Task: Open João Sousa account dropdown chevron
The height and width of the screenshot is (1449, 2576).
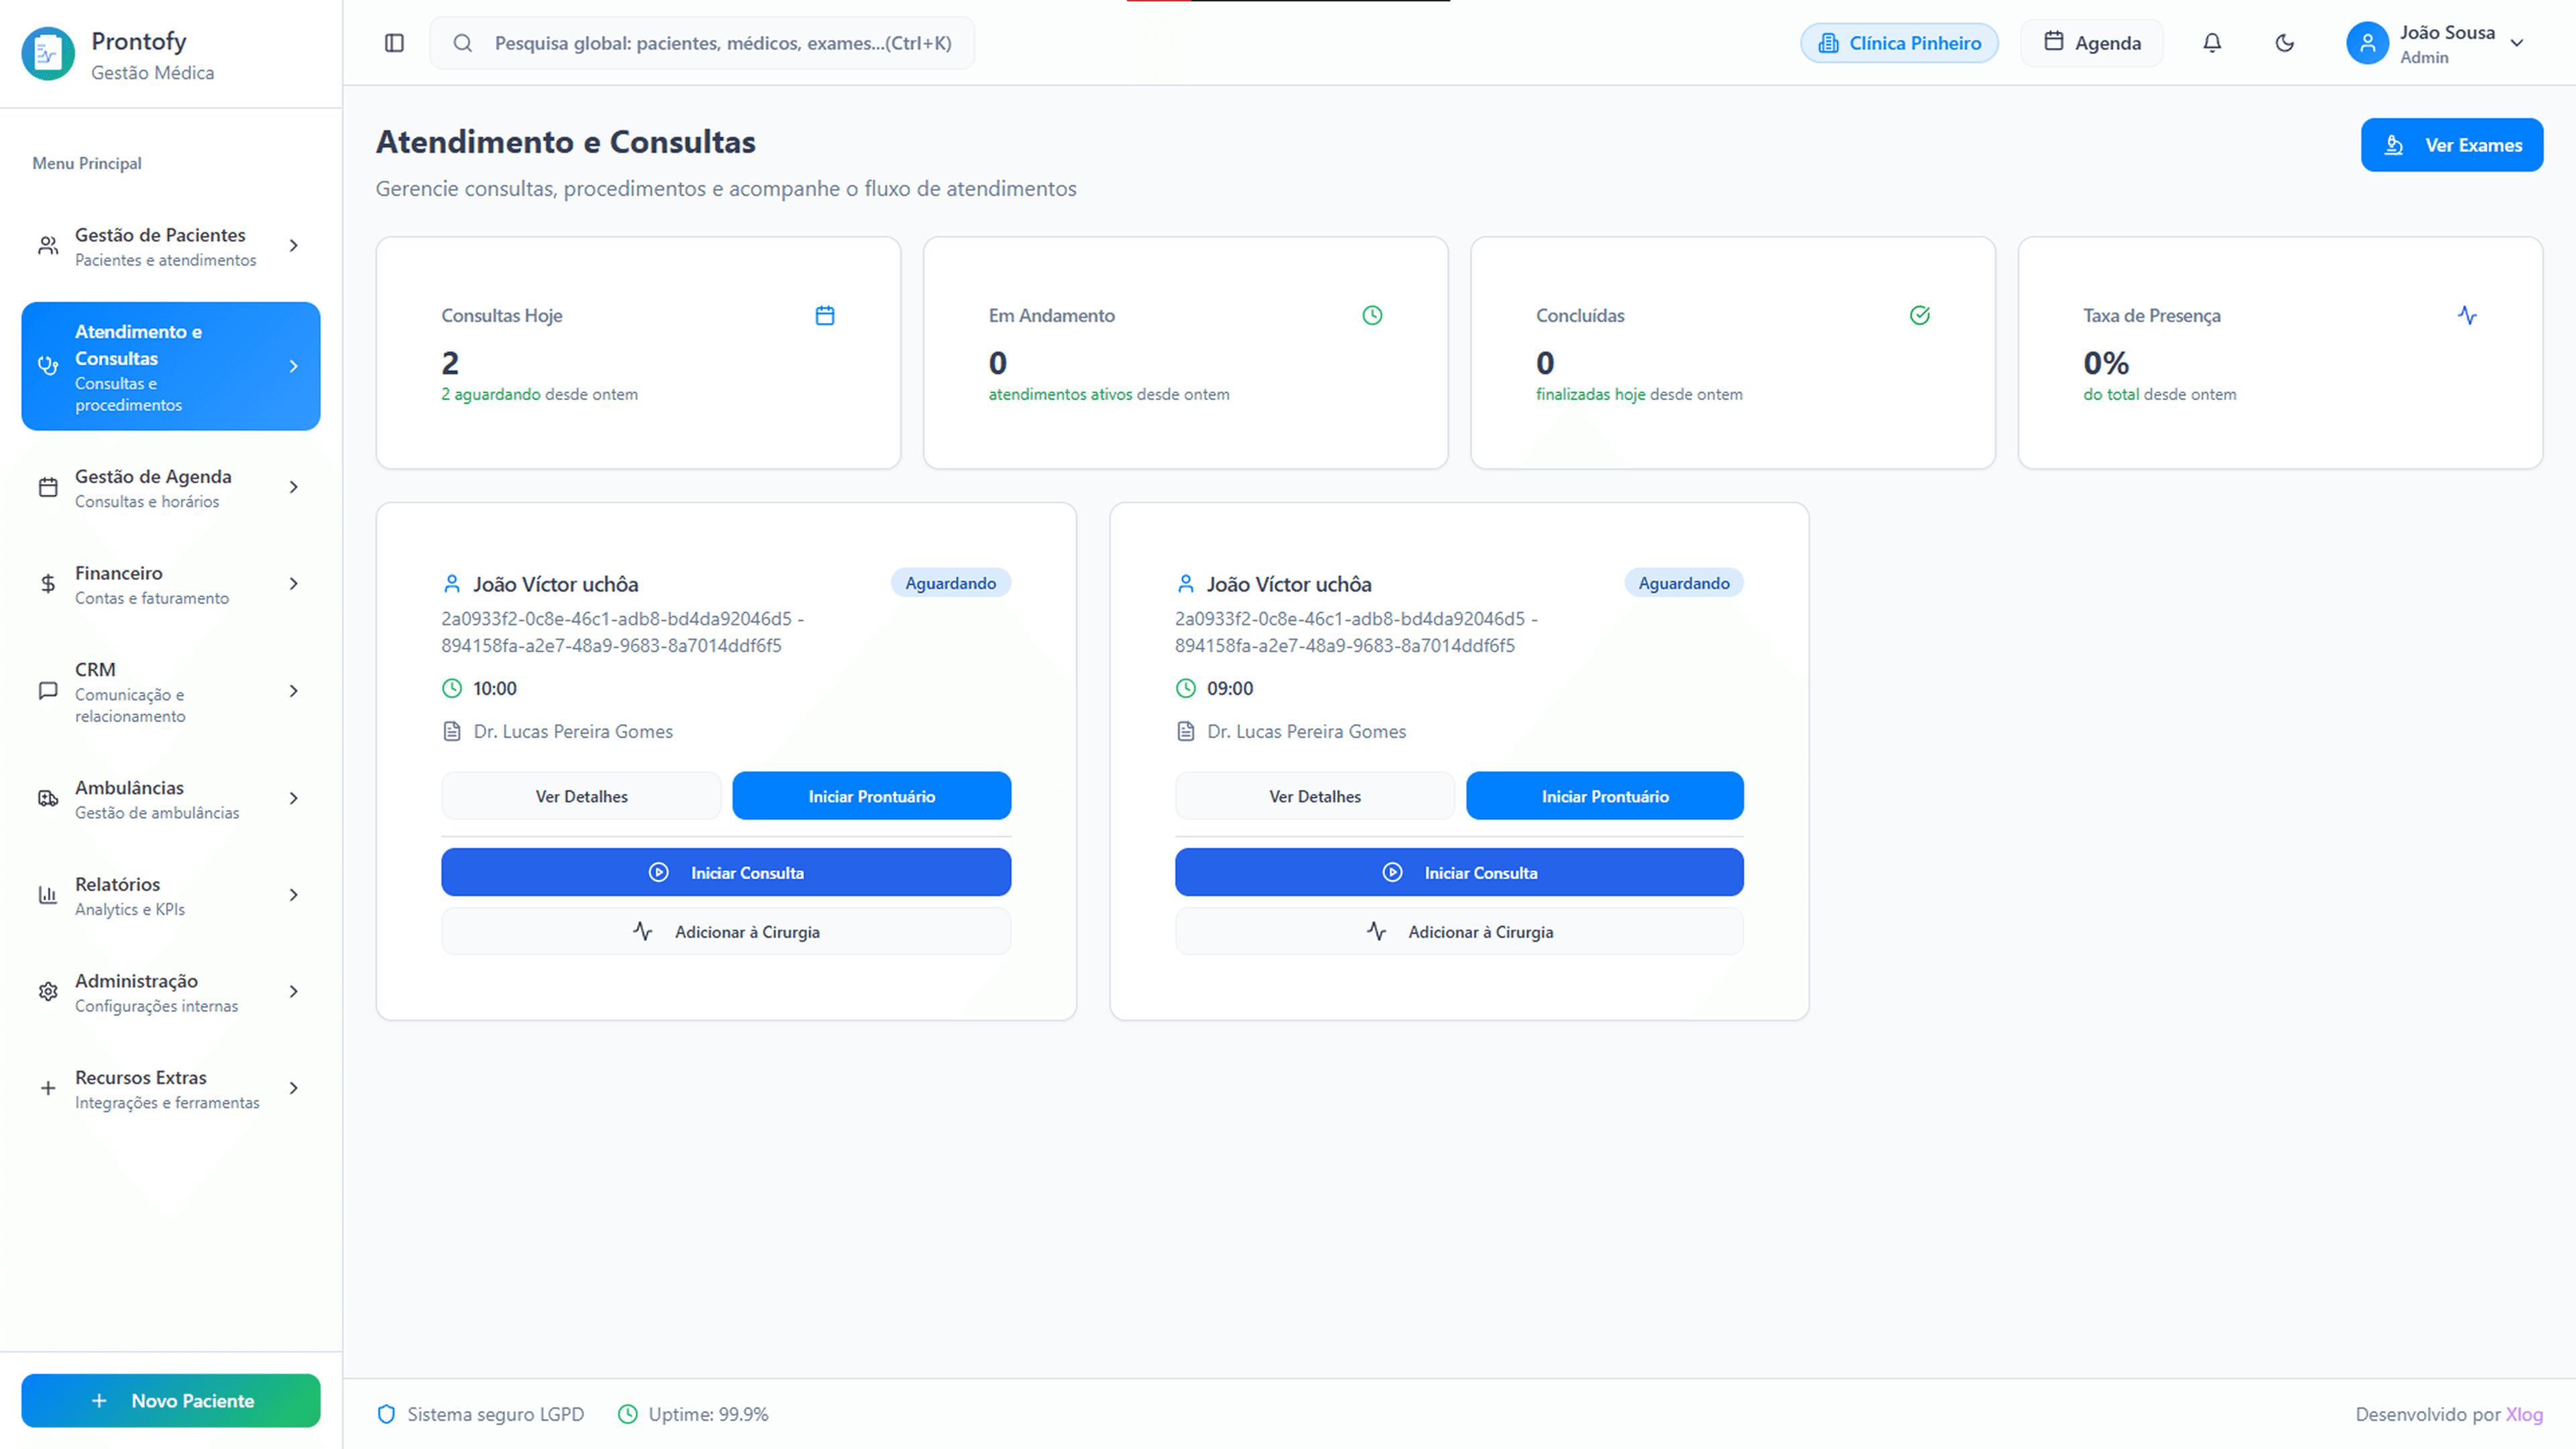Action: pyautogui.click(x=2517, y=43)
